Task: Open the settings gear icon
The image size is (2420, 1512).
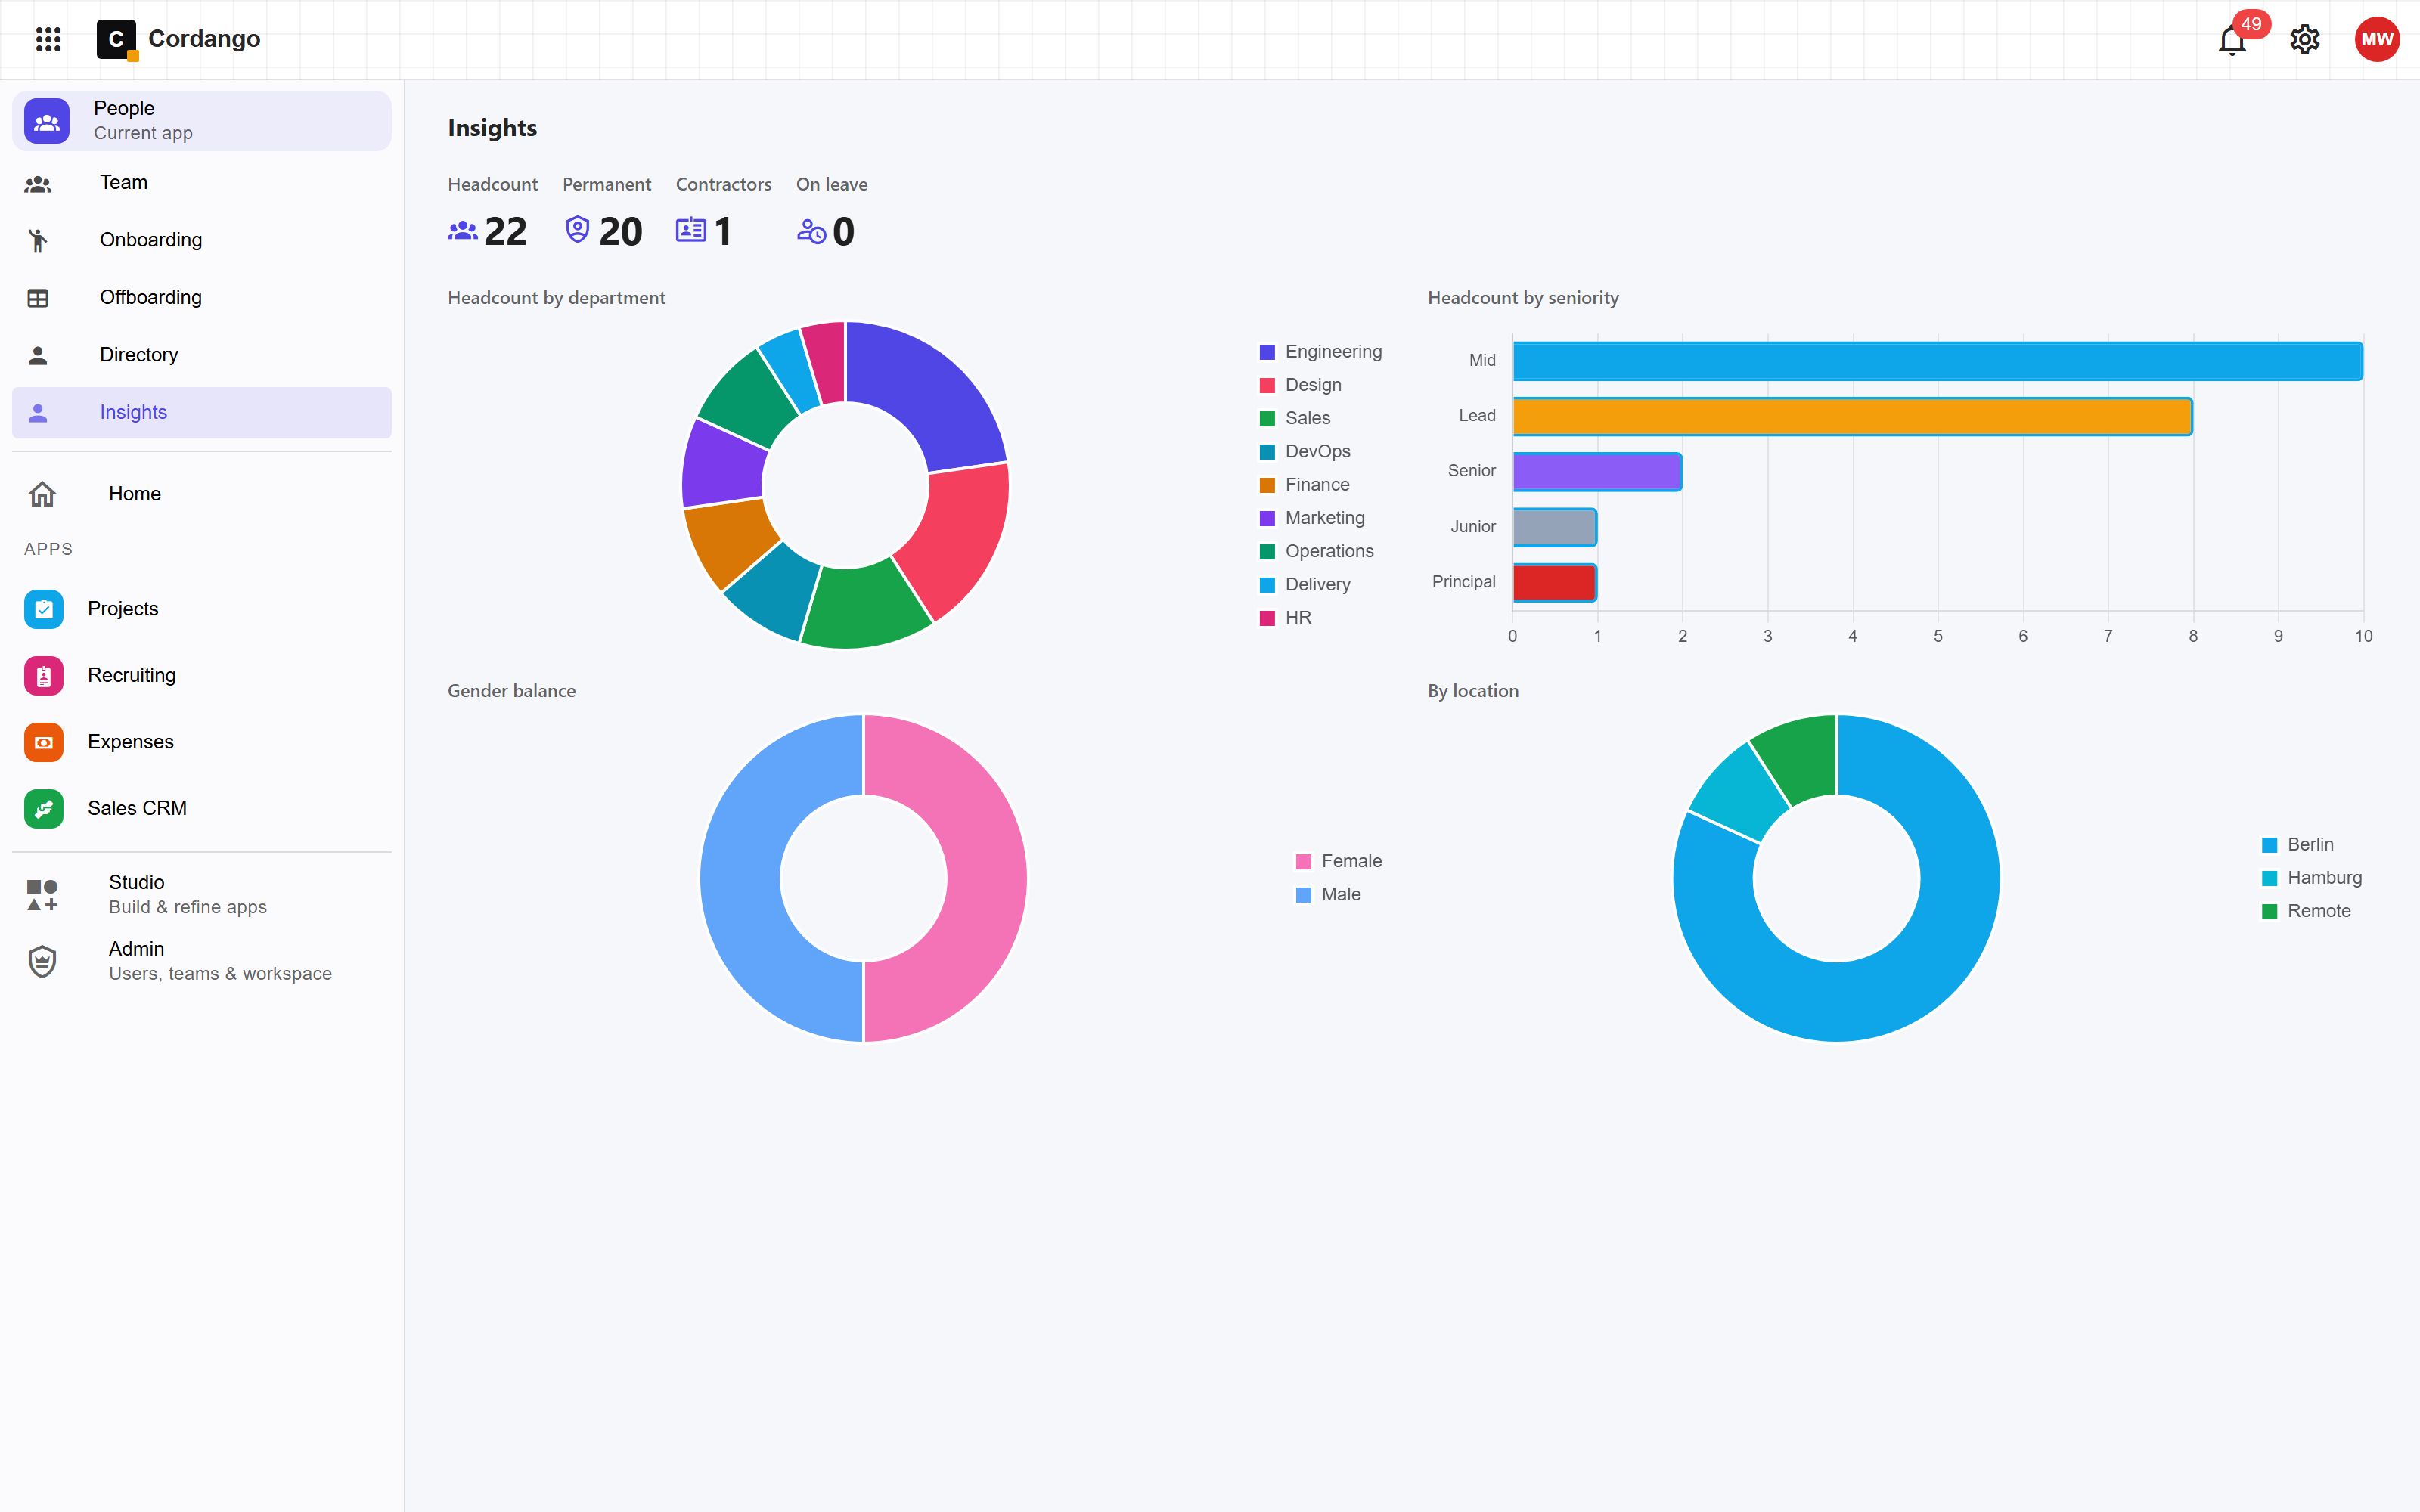Action: (2305, 40)
